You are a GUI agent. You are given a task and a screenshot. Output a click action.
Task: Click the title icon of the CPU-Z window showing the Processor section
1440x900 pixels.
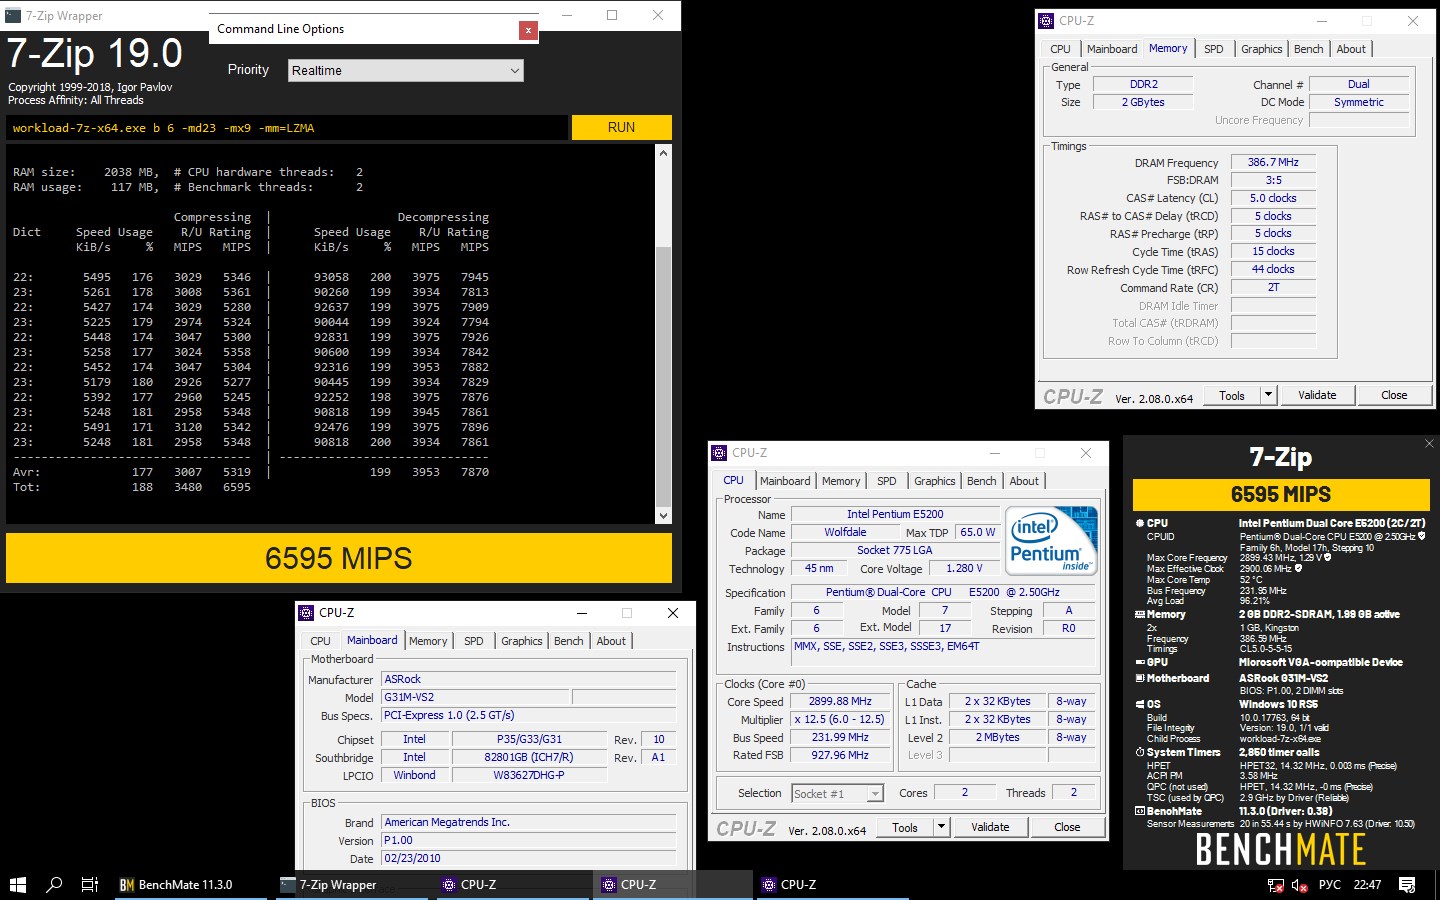[x=719, y=452]
